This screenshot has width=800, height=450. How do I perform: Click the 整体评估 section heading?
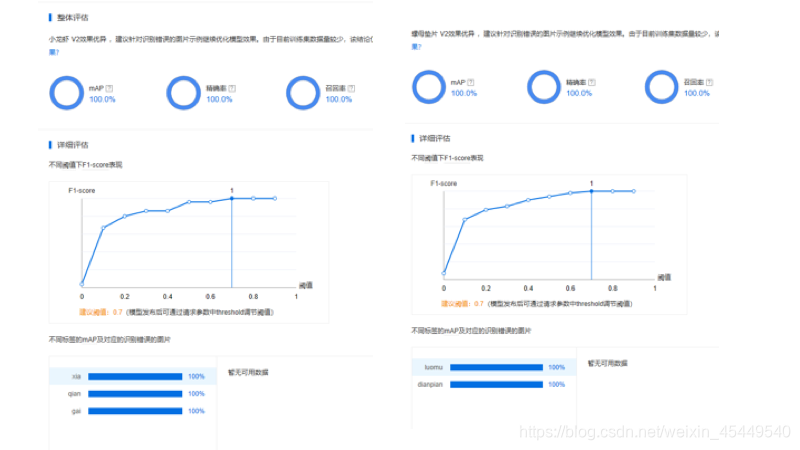coord(72,18)
